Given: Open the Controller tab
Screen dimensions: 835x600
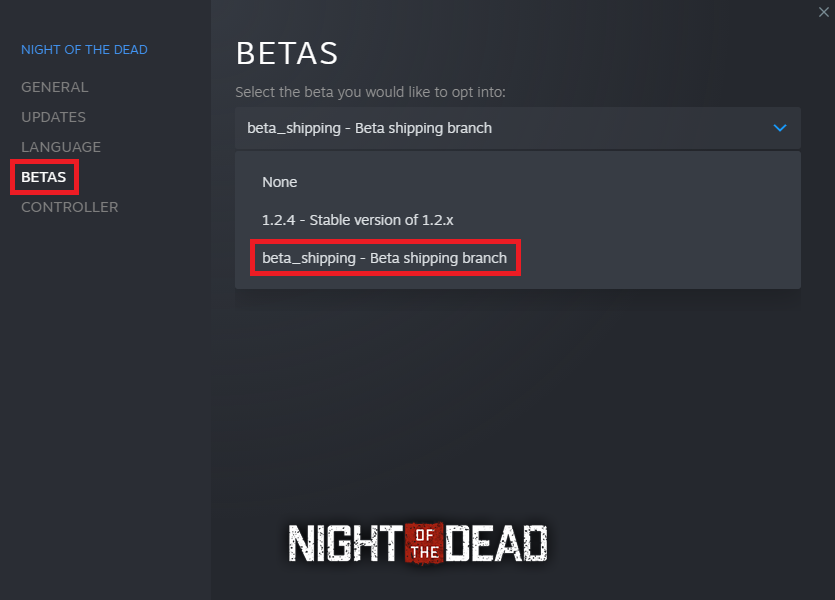Looking at the screenshot, I should (70, 207).
